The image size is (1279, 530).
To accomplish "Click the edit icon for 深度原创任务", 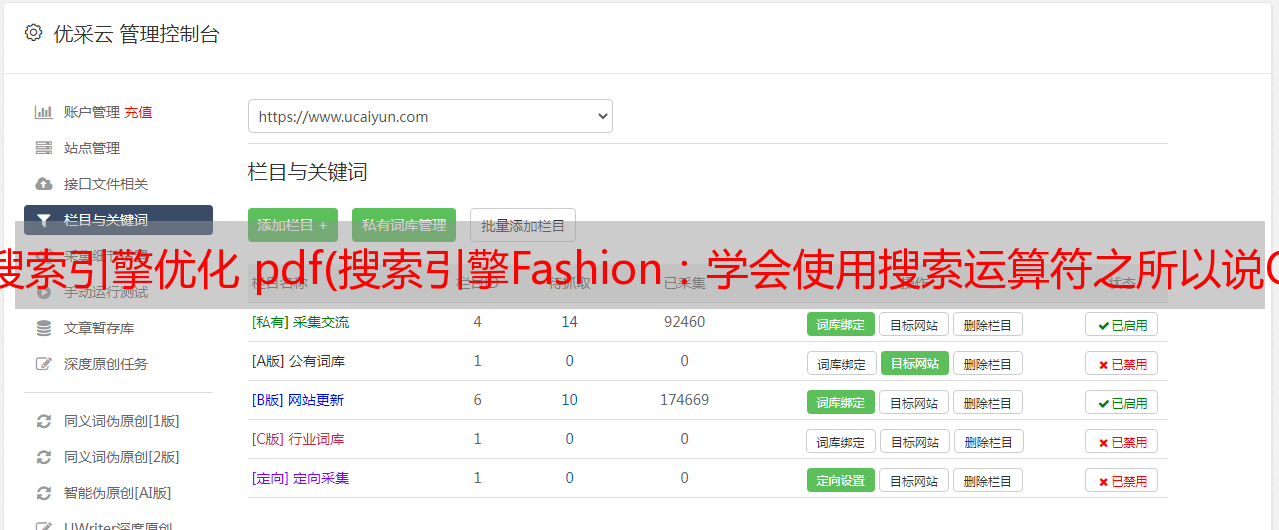I will 44,364.
